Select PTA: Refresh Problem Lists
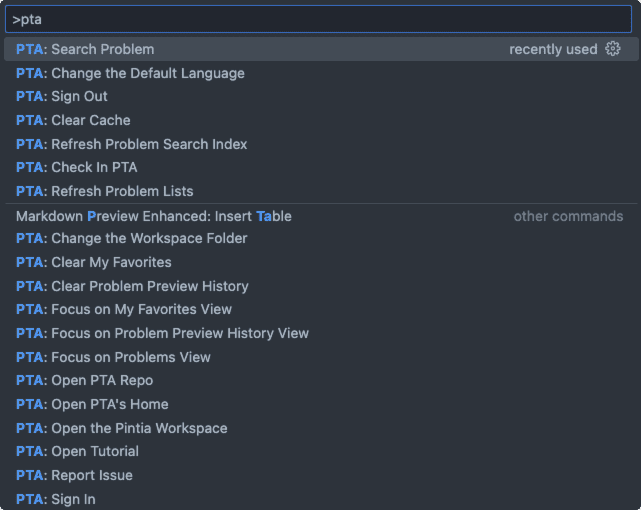The height and width of the screenshot is (510, 641). coord(321,191)
